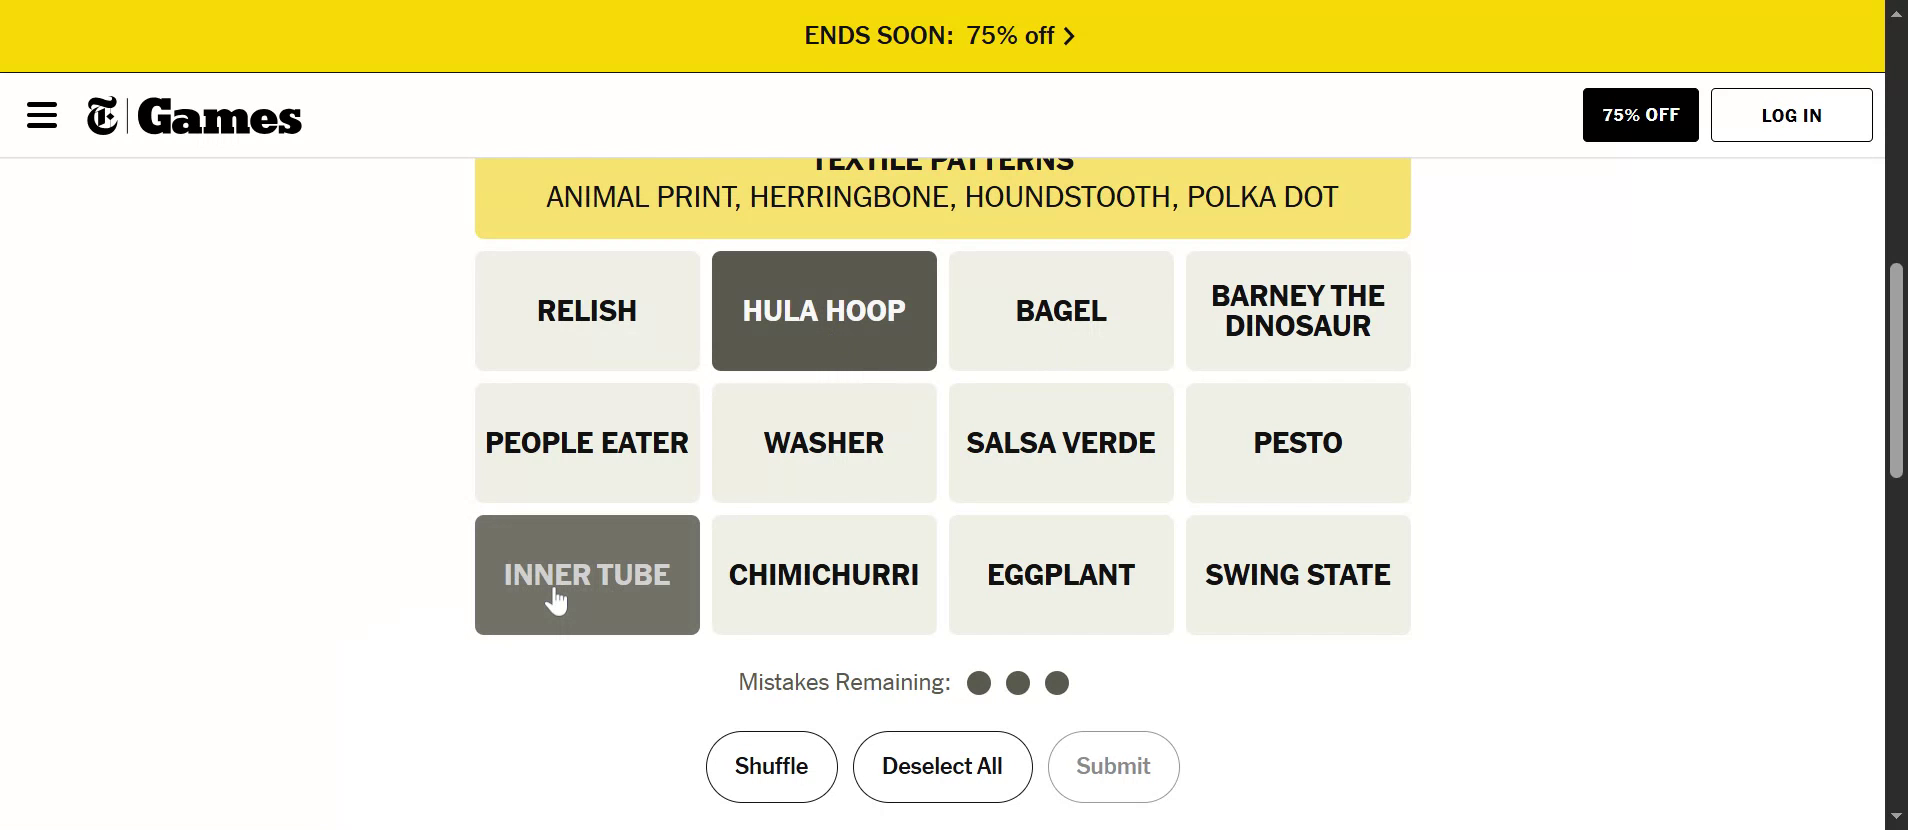Deselect the HULA HOOP tile

point(824,311)
